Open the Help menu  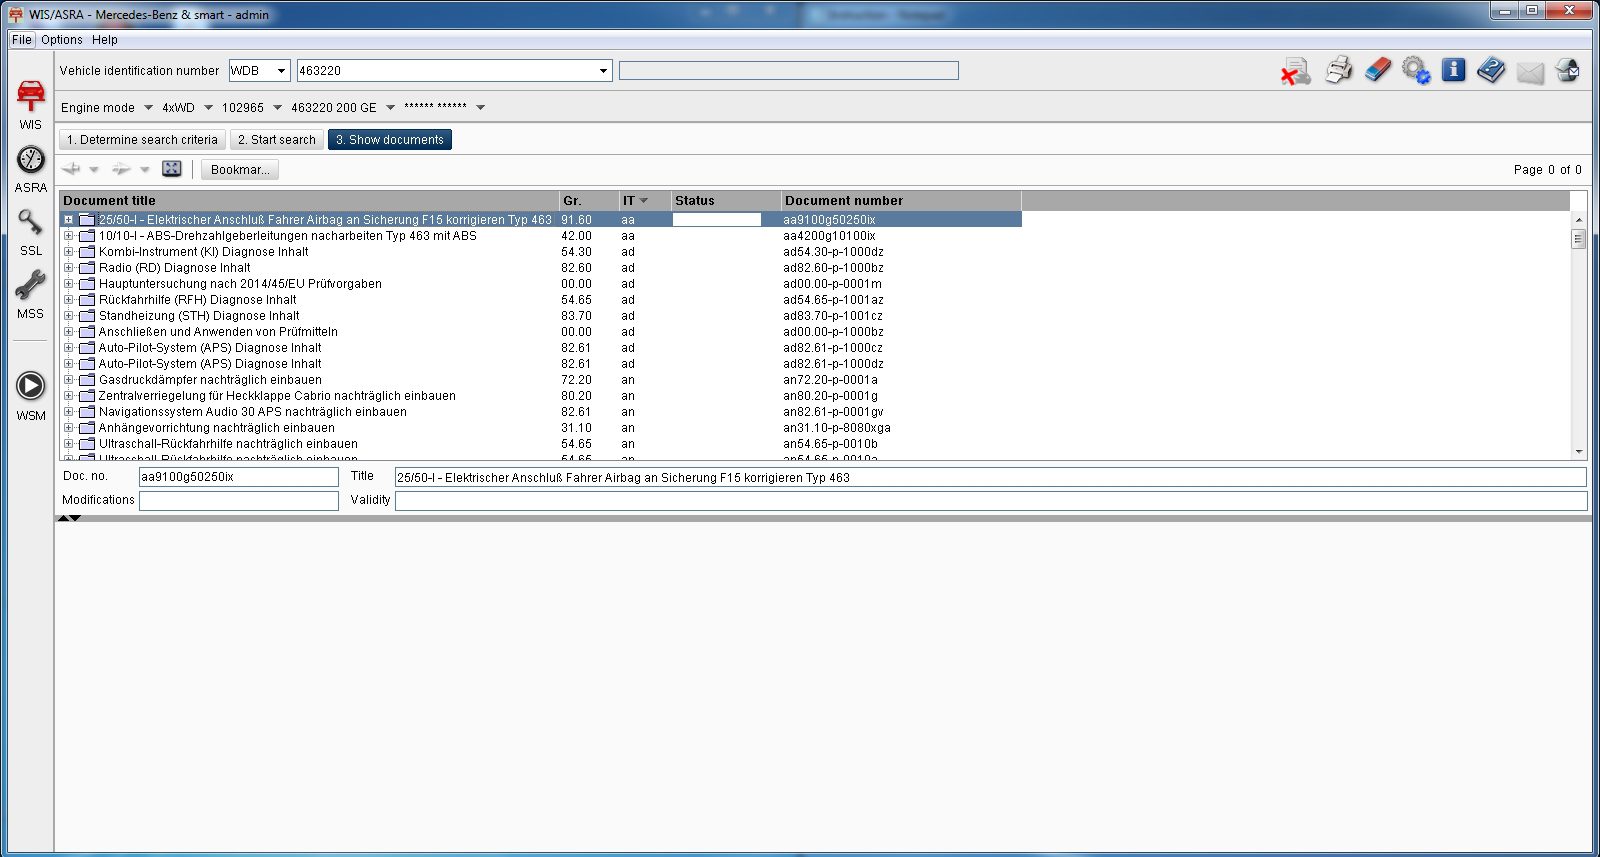[105, 40]
